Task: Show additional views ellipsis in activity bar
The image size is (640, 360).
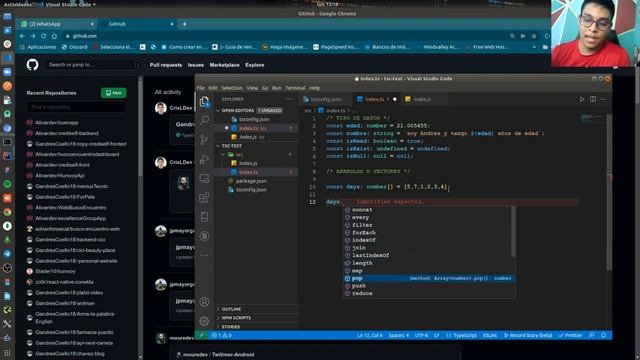Action: (204, 255)
